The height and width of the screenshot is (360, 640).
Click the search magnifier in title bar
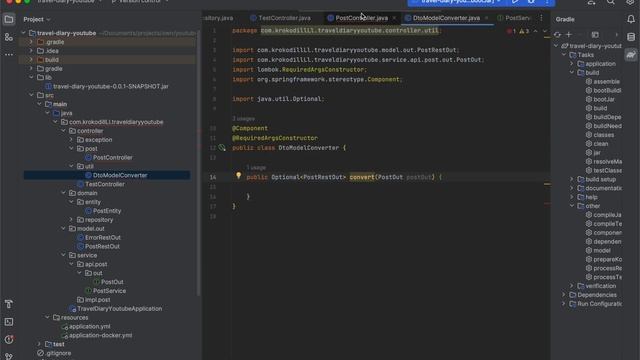pos(611,2)
